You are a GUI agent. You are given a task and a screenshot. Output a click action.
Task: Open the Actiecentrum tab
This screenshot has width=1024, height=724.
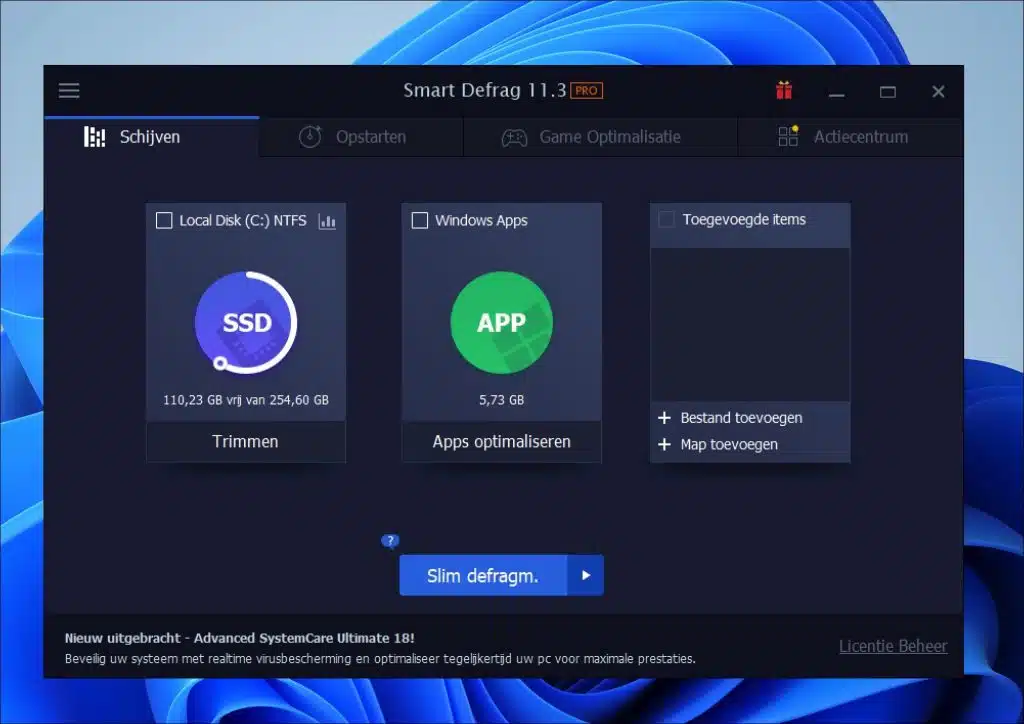click(850, 137)
